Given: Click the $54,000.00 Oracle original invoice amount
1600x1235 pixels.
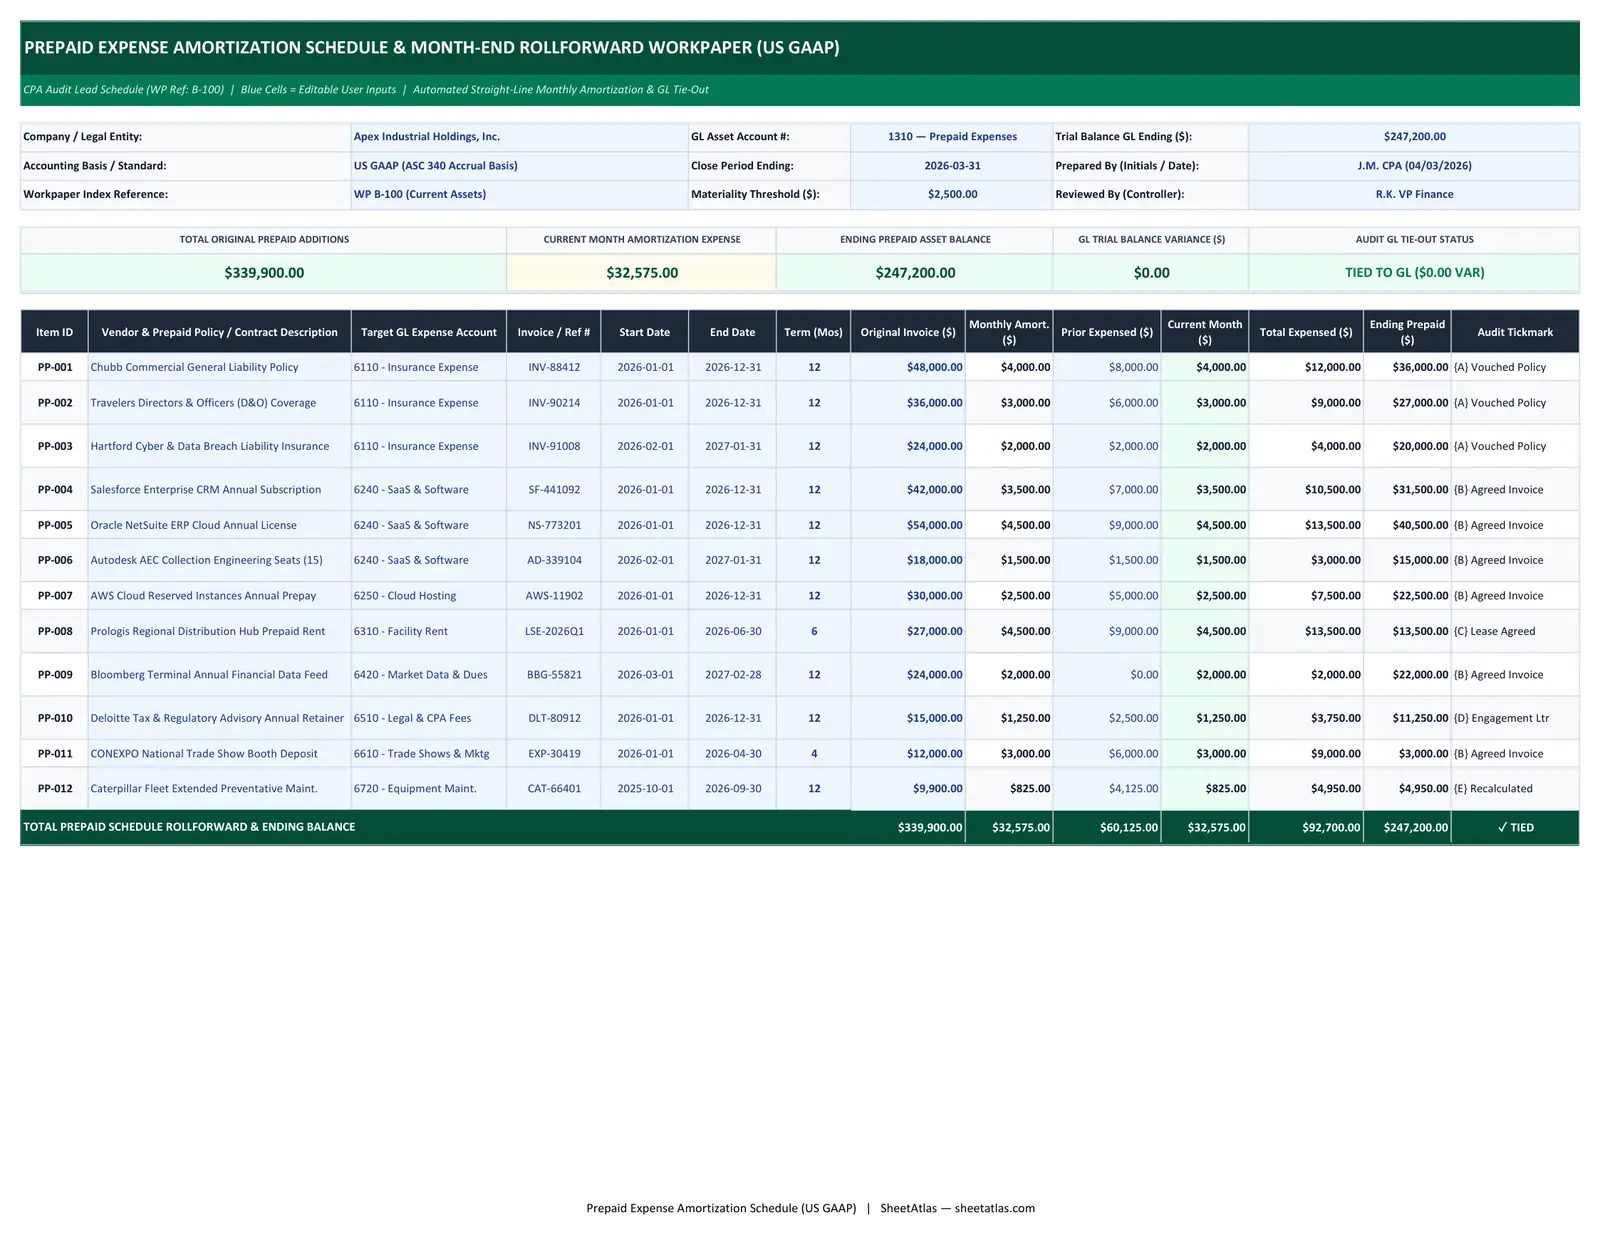Looking at the screenshot, I should (x=908, y=525).
